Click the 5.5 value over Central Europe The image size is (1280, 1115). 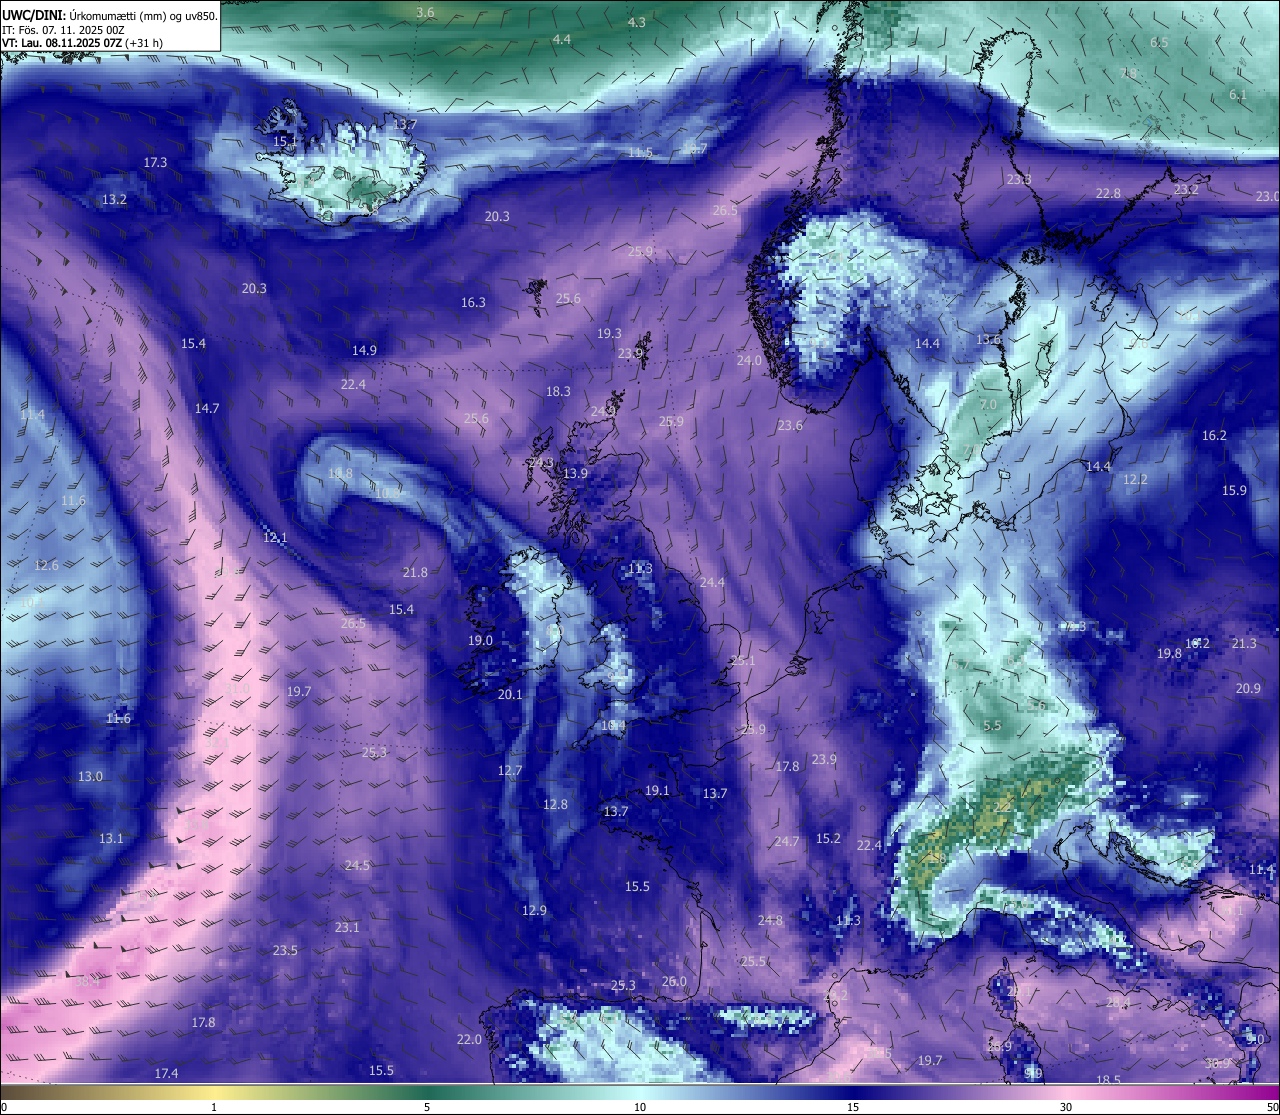tap(992, 726)
